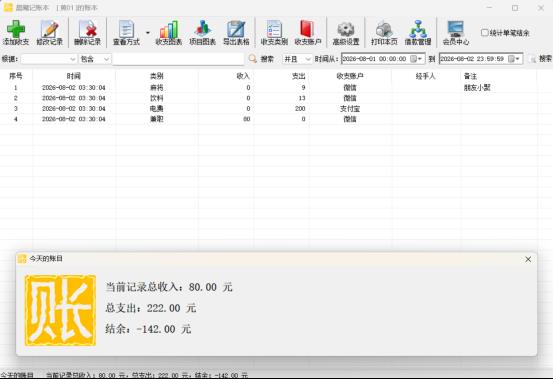Click the 支付宝 account cell

click(350, 109)
